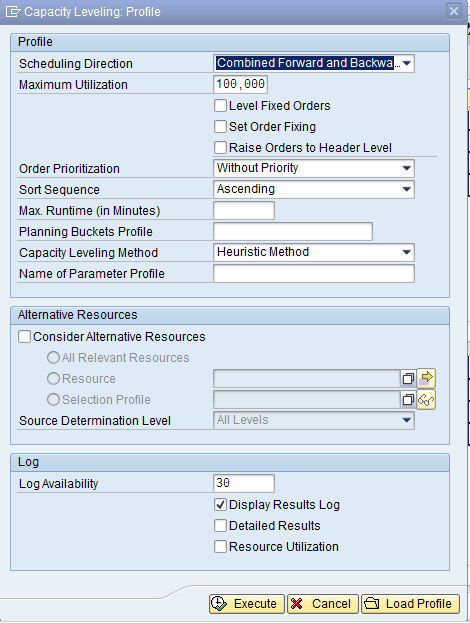Uncheck Display Results Log
This screenshot has height=624, width=470.
(x=220, y=505)
